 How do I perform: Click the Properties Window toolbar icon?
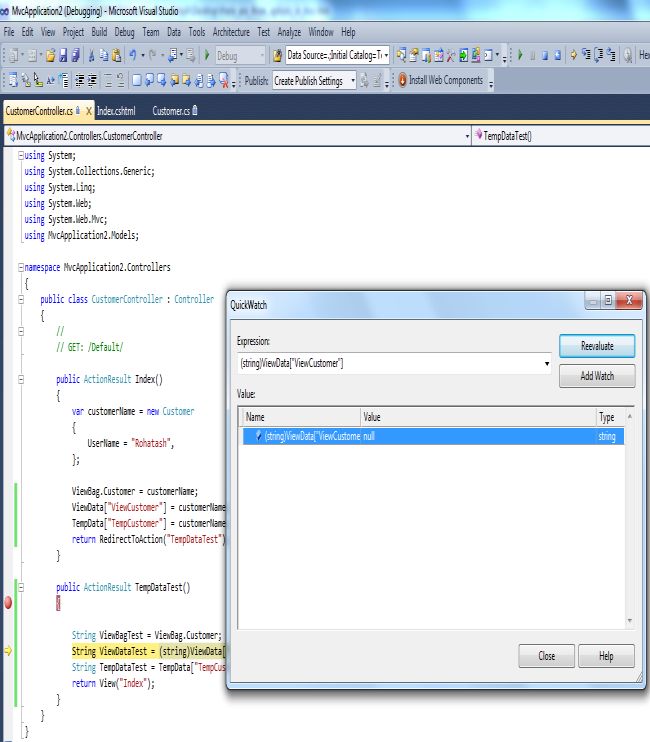click(413, 55)
